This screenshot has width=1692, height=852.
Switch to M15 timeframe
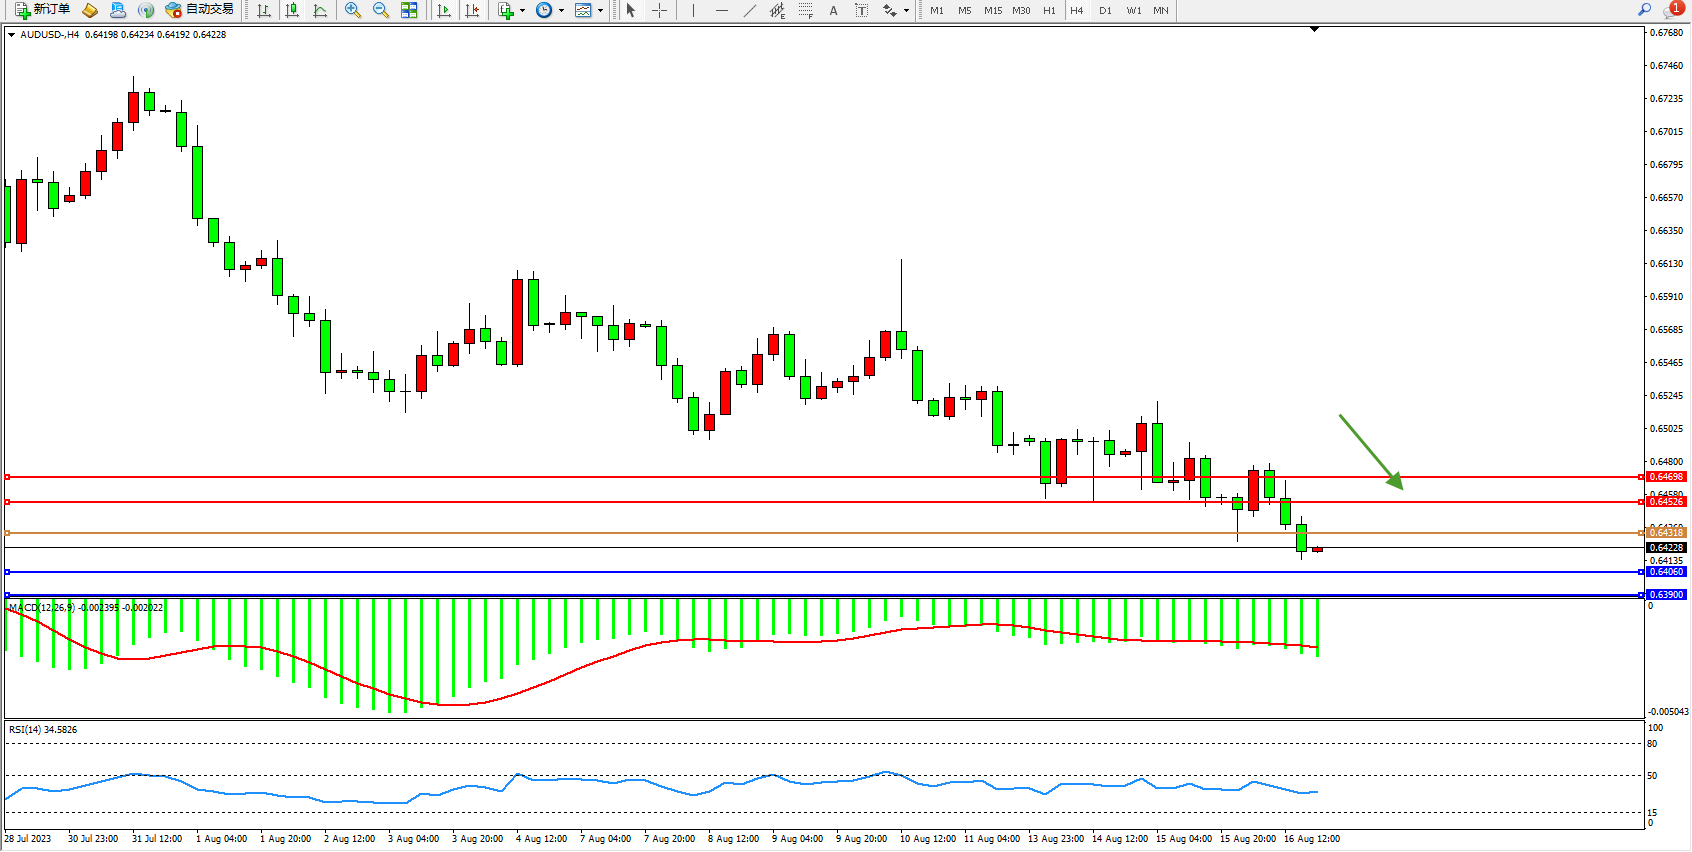point(992,11)
